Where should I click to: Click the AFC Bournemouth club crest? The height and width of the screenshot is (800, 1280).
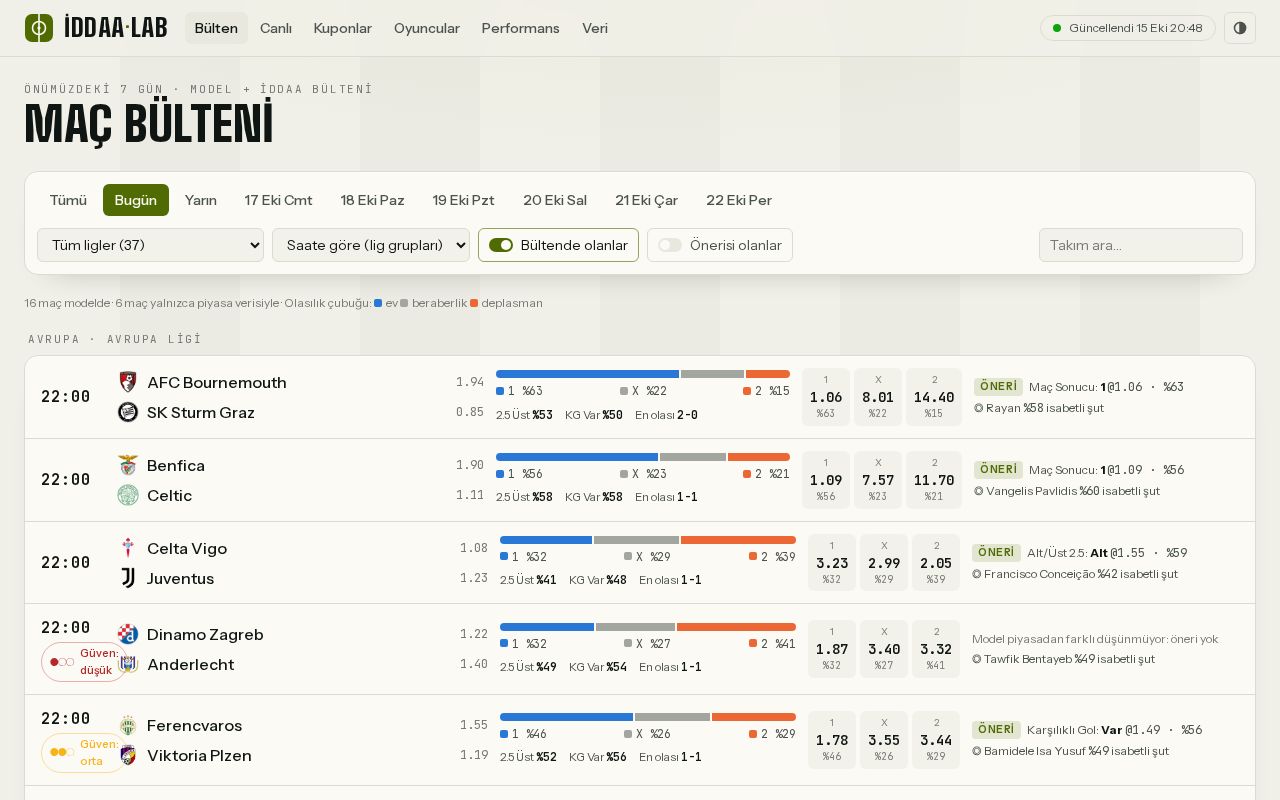tap(128, 382)
